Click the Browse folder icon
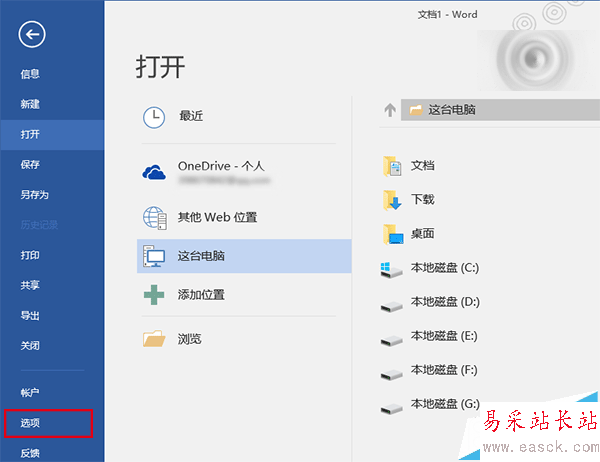 154,339
